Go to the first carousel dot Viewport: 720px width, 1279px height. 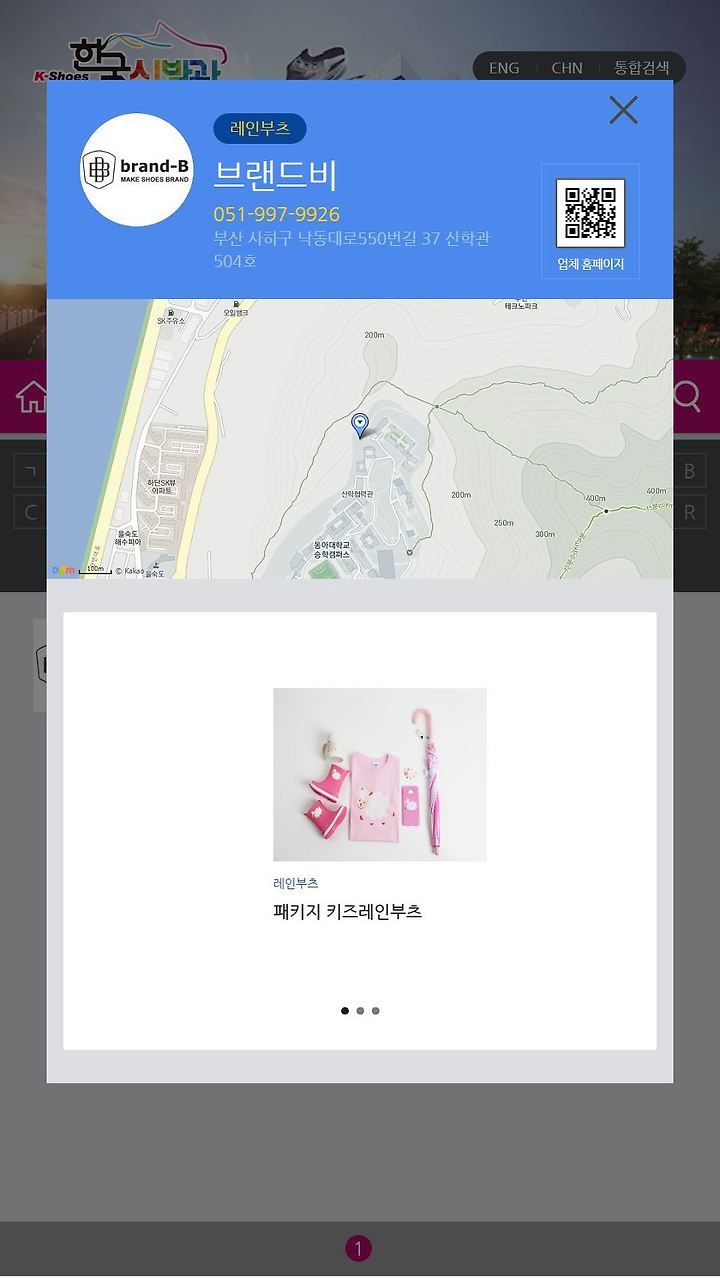pyautogui.click(x=345, y=1011)
